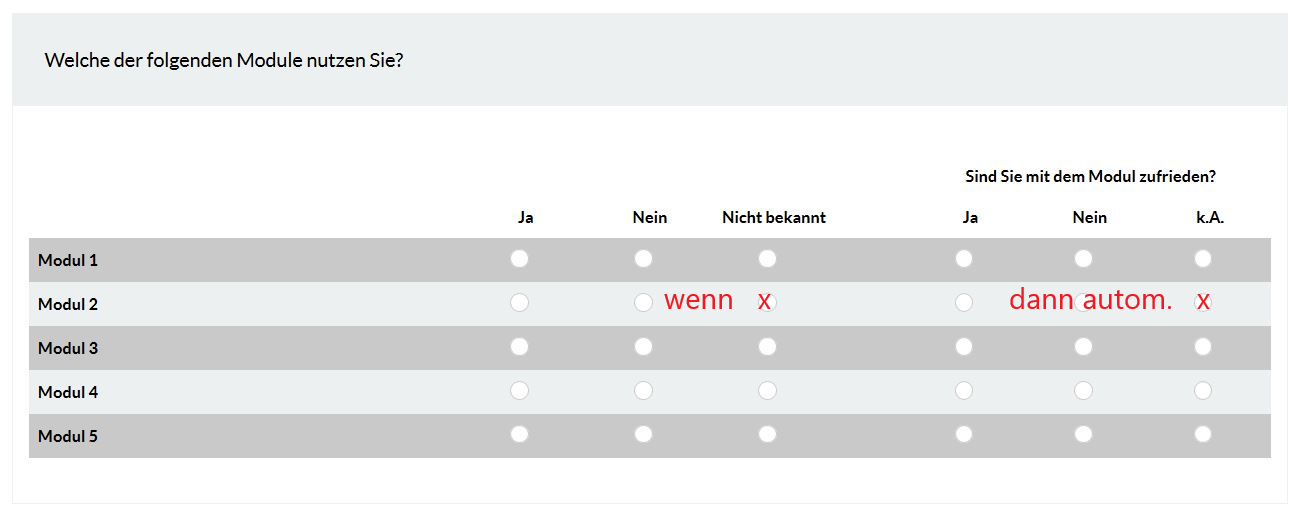Mark Modul 5 as 'Nicht bekannt'
The width and height of the screenshot is (1303, 517).
[x=767, y=435]
